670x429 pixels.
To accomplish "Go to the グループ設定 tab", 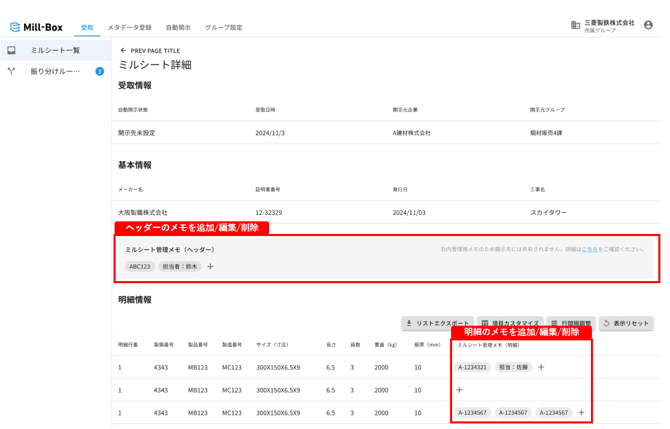I will (223, 27).
